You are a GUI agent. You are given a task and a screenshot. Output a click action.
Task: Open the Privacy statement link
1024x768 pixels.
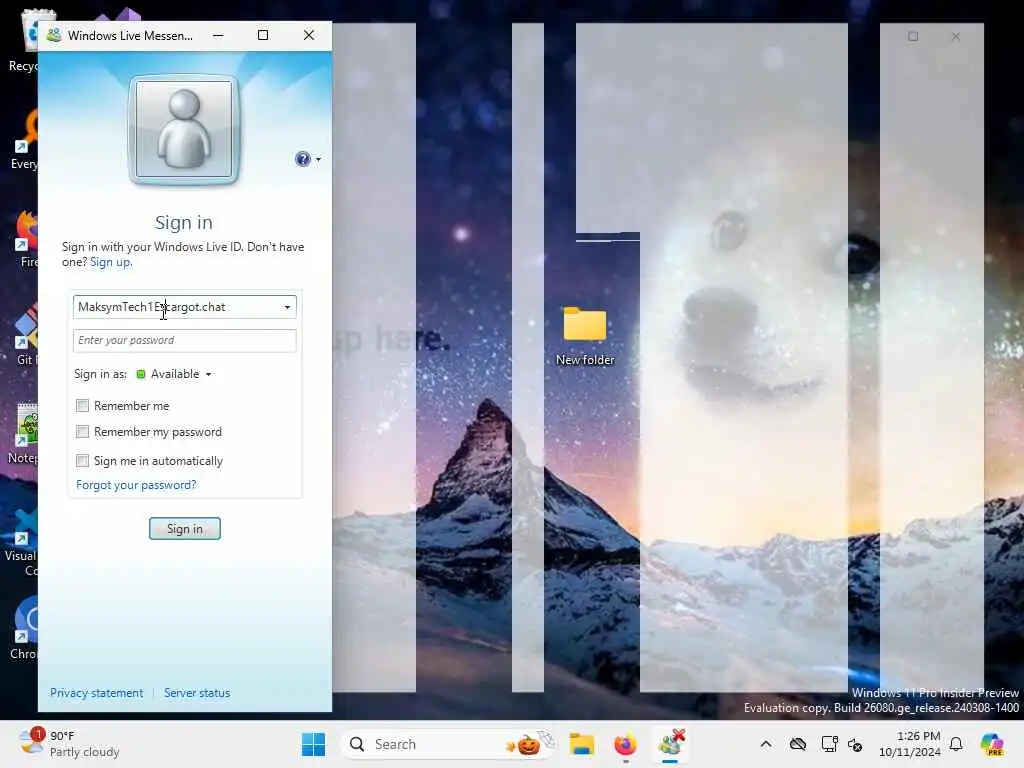pos(97,693)
